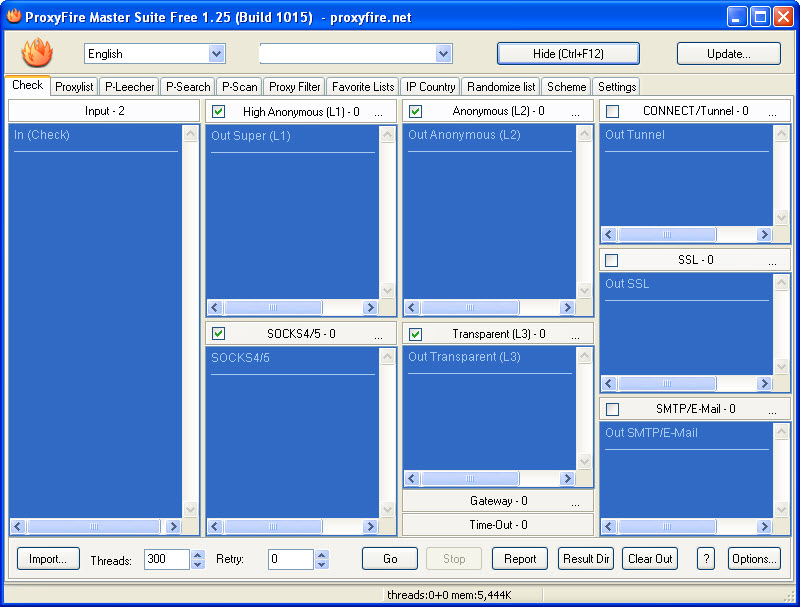The width and height of the screenshot is (800, 607).
Task: Click the Clear Out button
Action: pyautogui.click(x=650, y=559)
